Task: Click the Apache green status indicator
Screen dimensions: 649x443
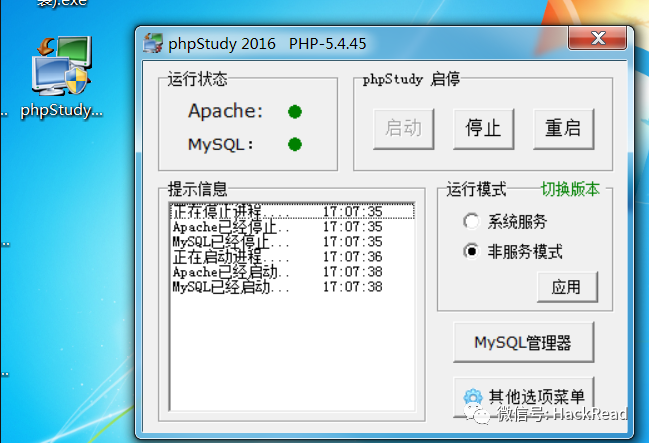Action: 295,112
